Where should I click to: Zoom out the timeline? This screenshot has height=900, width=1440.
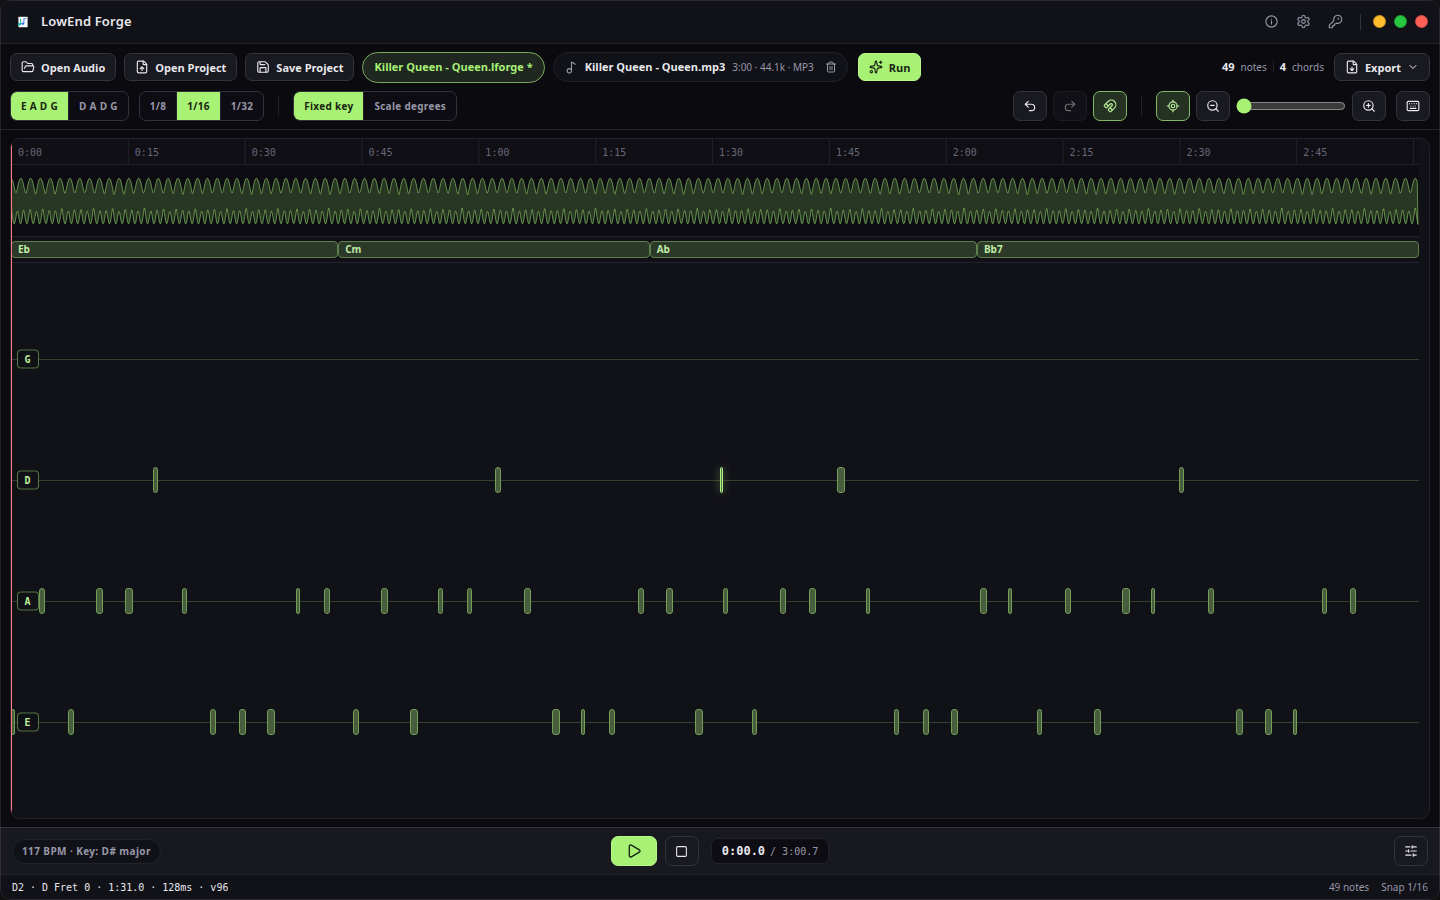point(1213,106)
